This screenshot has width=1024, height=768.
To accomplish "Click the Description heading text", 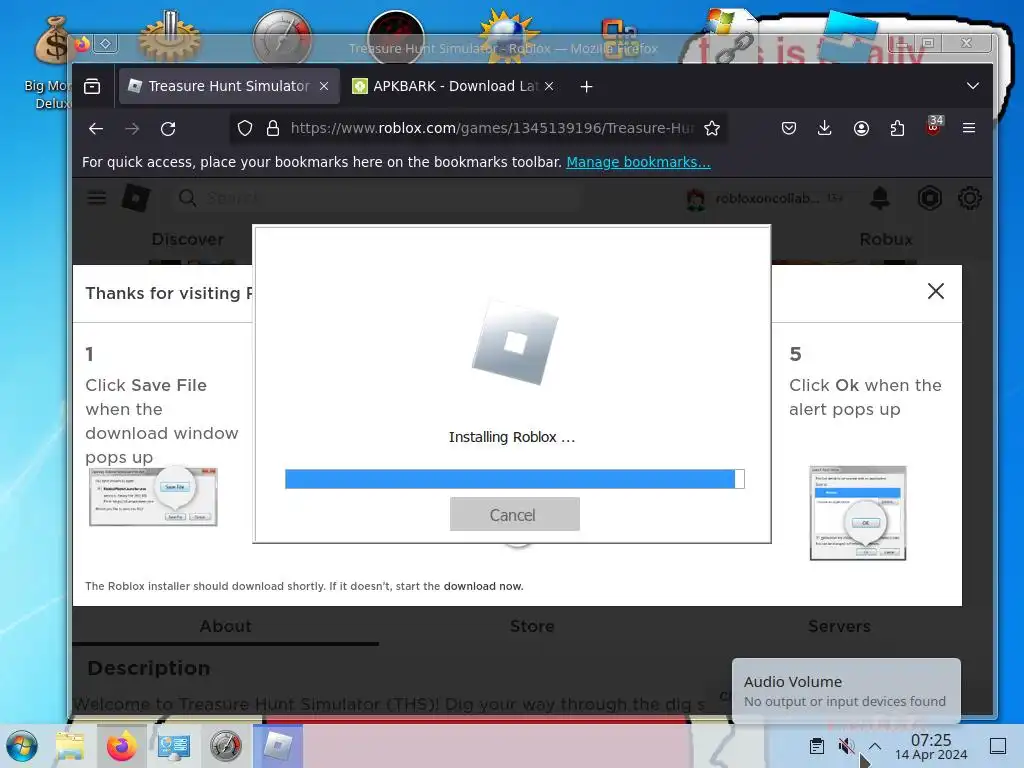I will coord(149,668).
